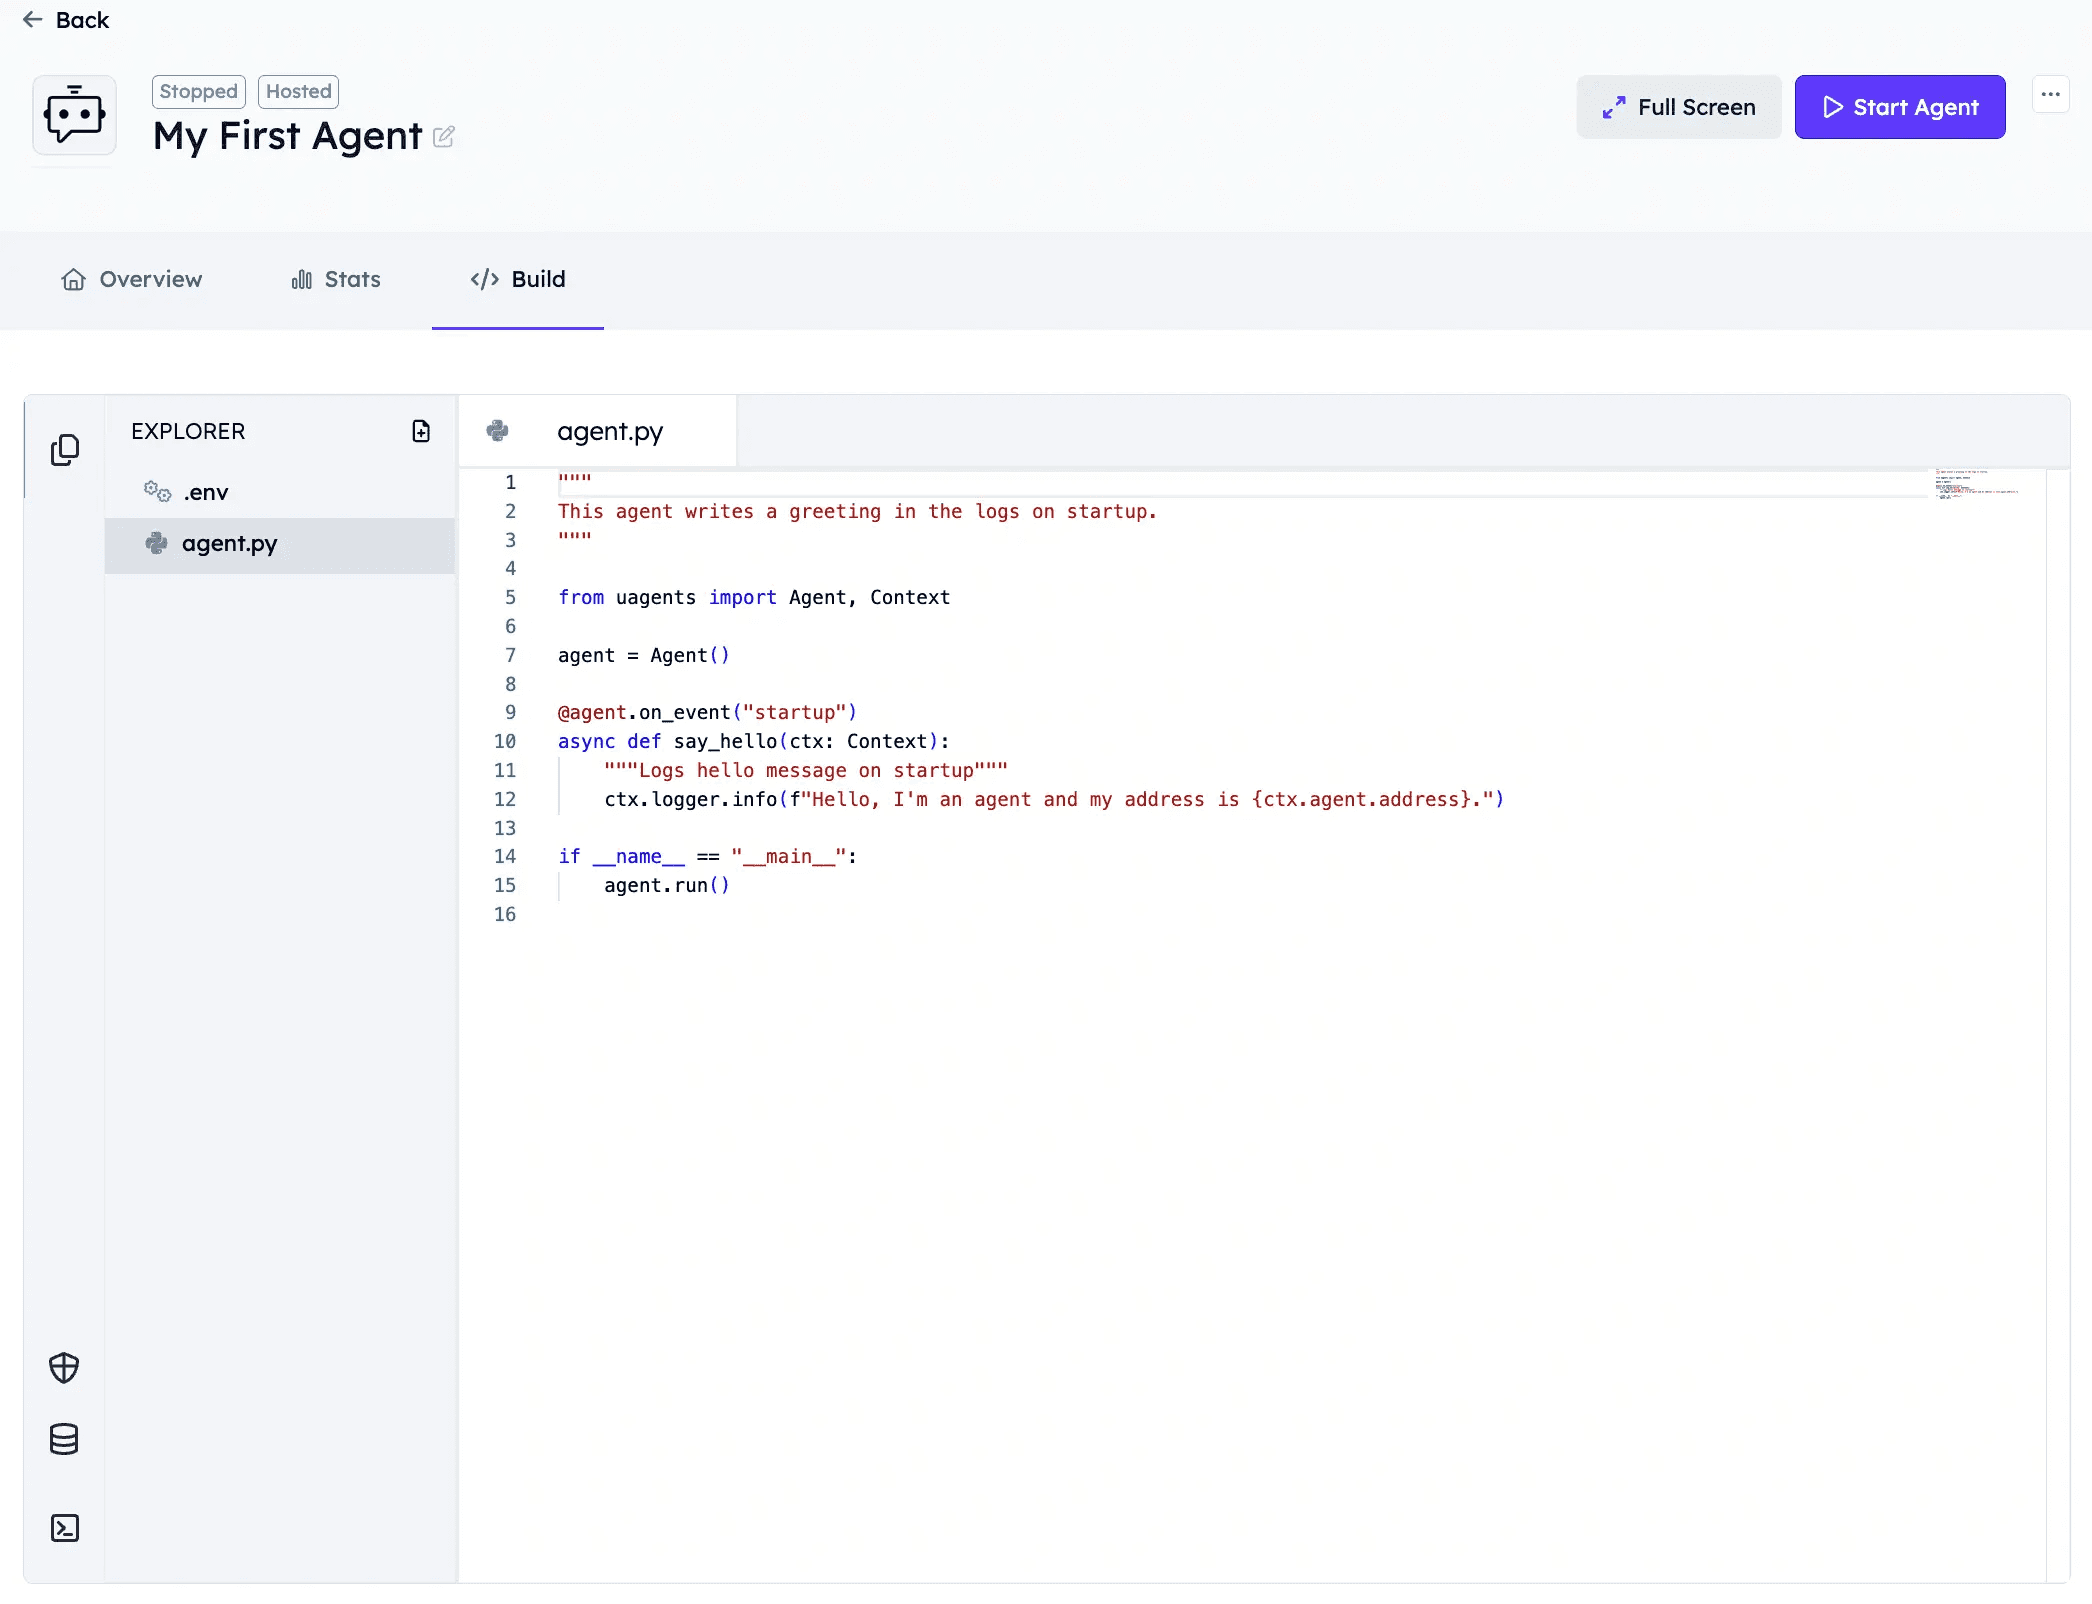
Task: Click line number 16 in gutter
Action: click(505, 914)
